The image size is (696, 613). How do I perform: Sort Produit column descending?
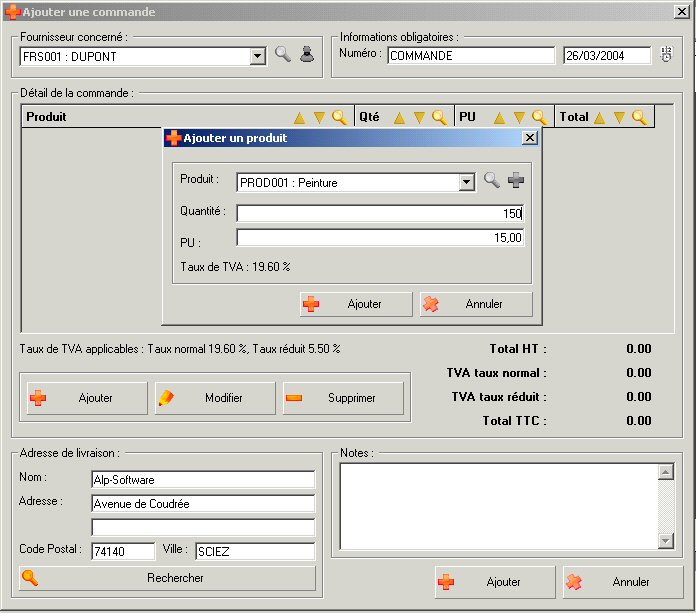pyautogui.click(x=319, y=117)
